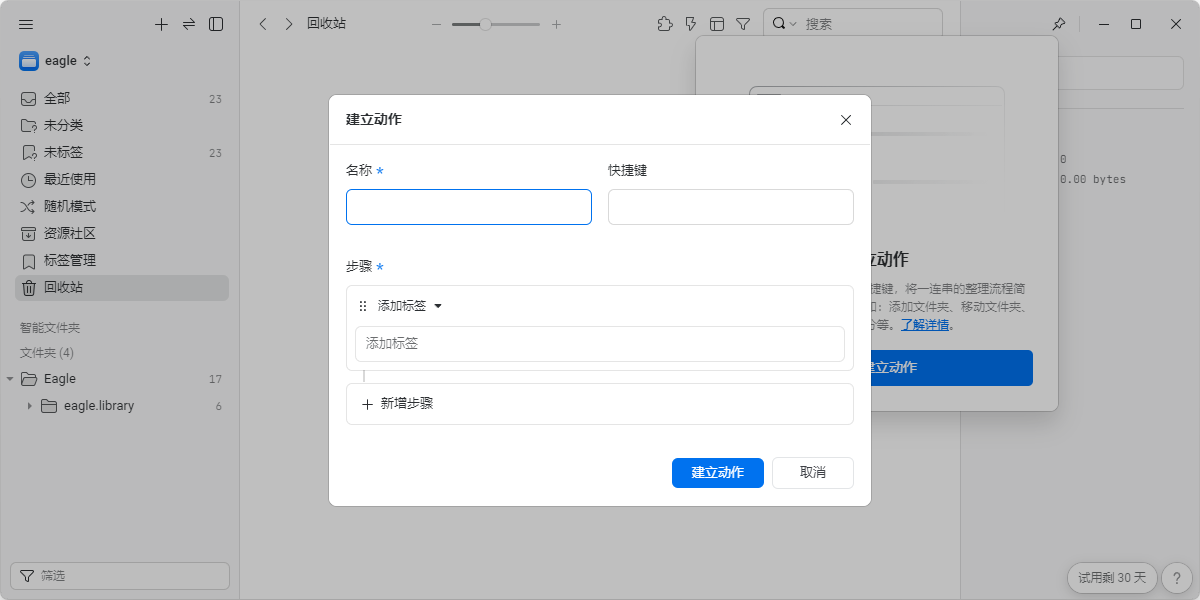Click the pin window icon

pyautogui.click(x=1059, y=24)
